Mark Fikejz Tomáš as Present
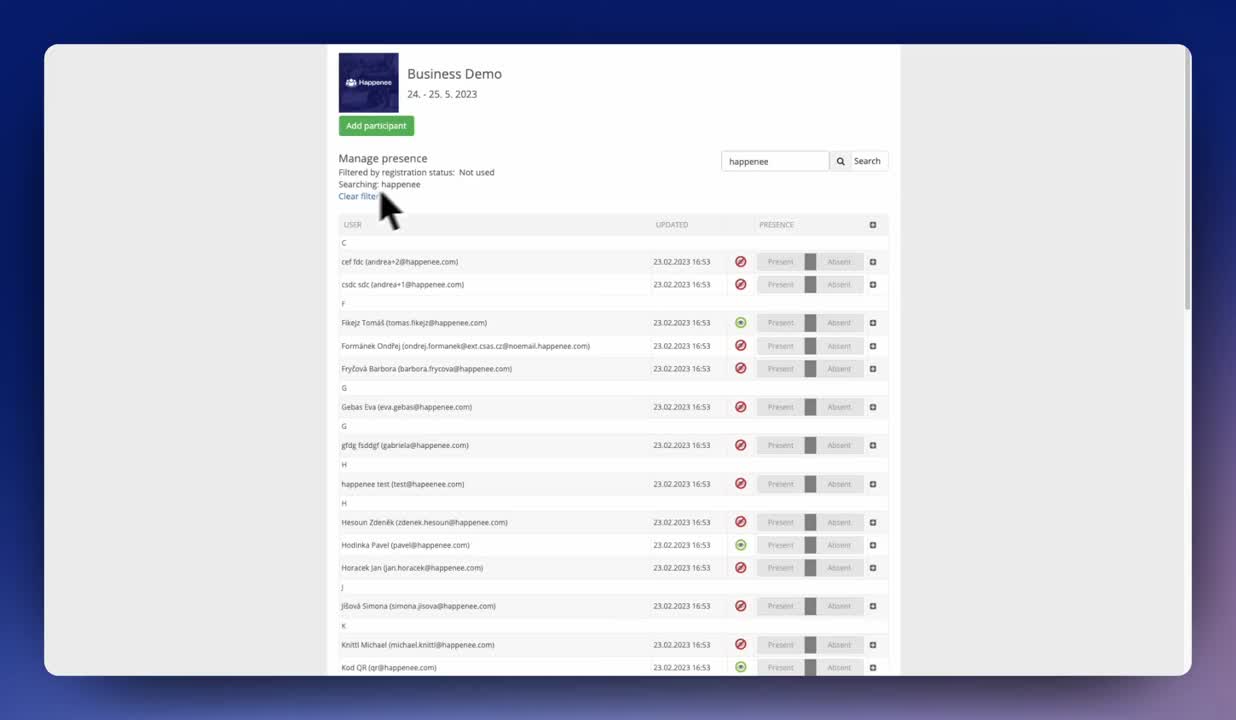 (x=781, y=323)
